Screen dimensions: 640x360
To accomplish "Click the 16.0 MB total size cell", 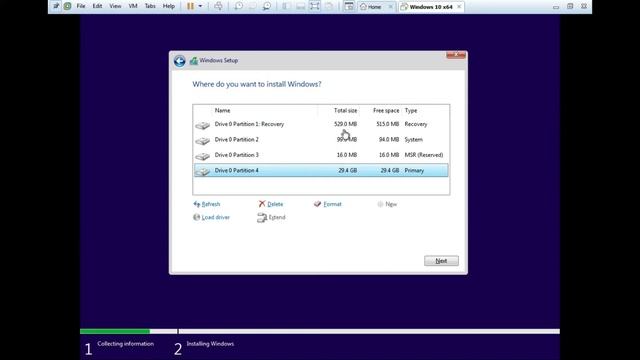I will pyautogui.click(x=347, y=155).
